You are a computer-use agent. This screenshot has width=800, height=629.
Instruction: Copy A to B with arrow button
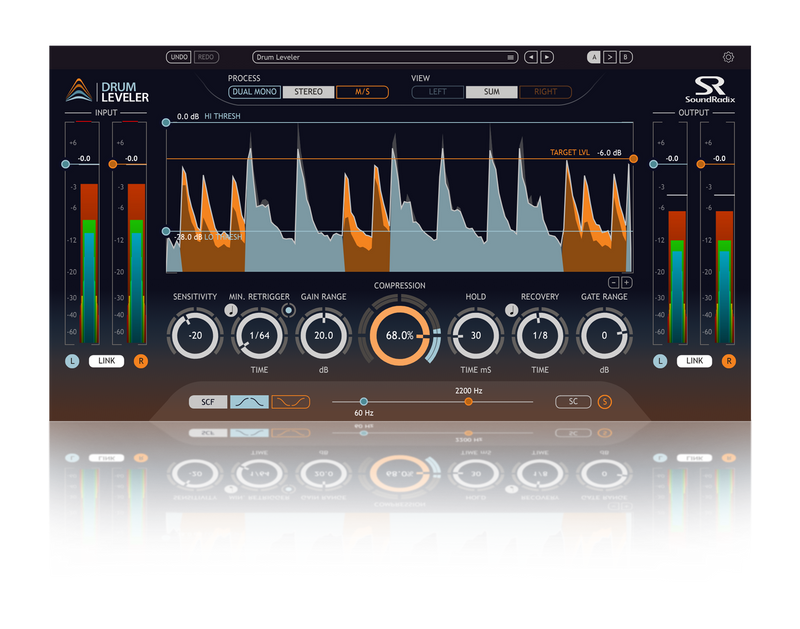point(610,57)
